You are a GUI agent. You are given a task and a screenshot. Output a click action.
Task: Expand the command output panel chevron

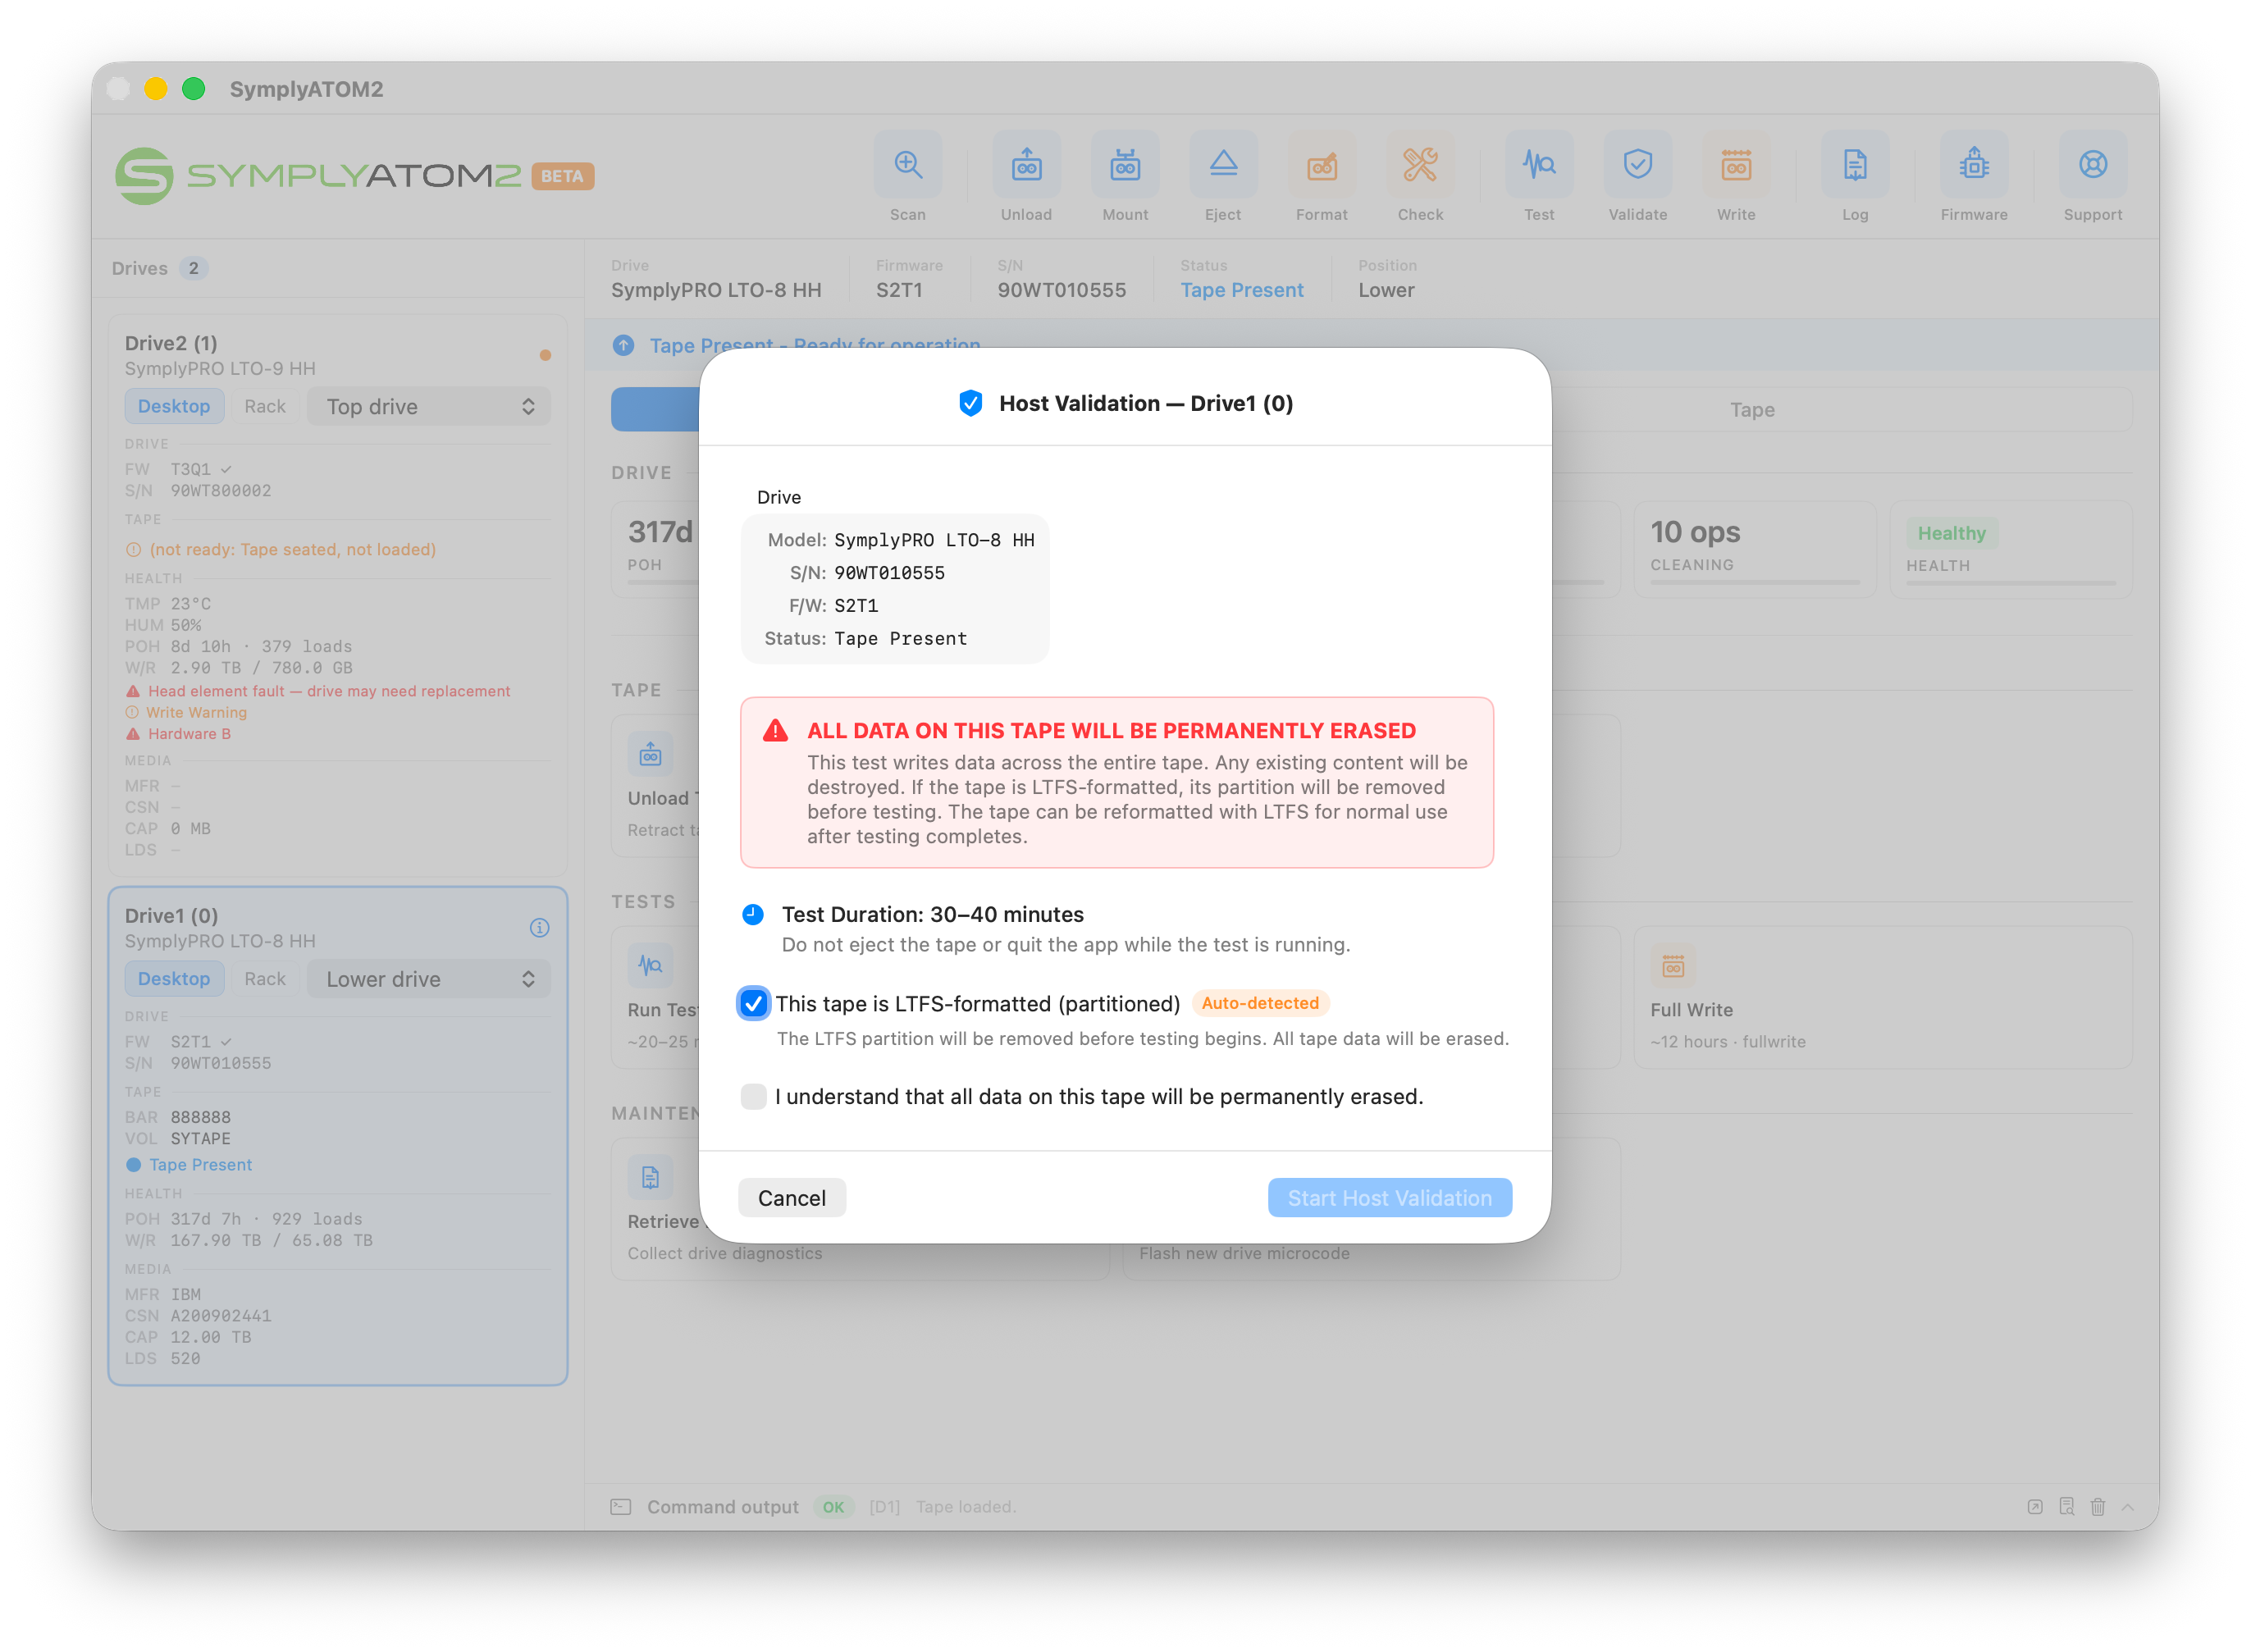coord(2128,1507)
